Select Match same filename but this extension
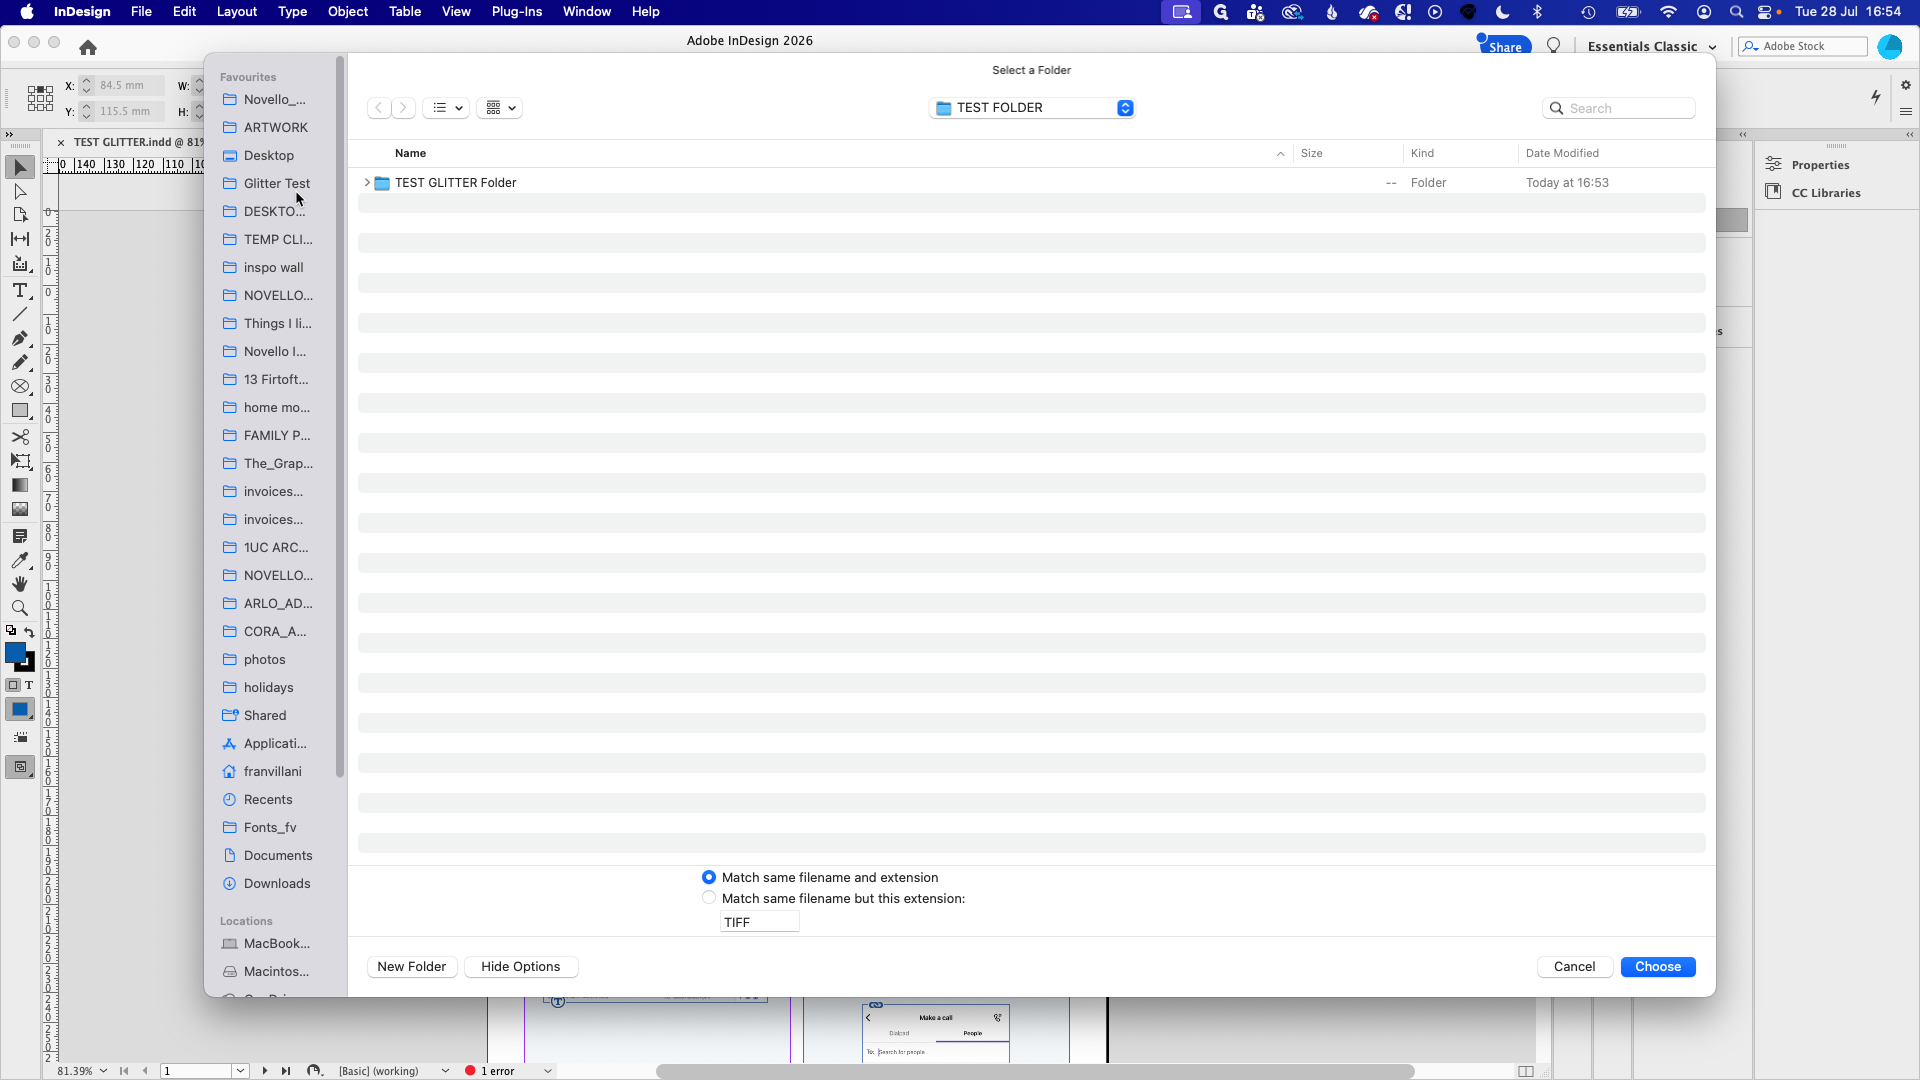 (709, 898)
